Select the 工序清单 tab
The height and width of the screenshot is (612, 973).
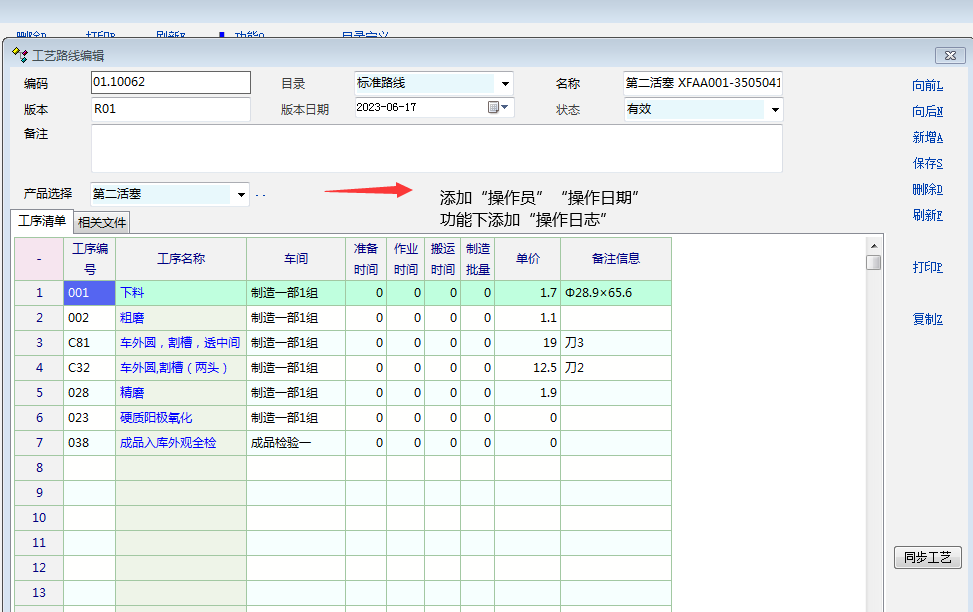[x=42, y=221]
